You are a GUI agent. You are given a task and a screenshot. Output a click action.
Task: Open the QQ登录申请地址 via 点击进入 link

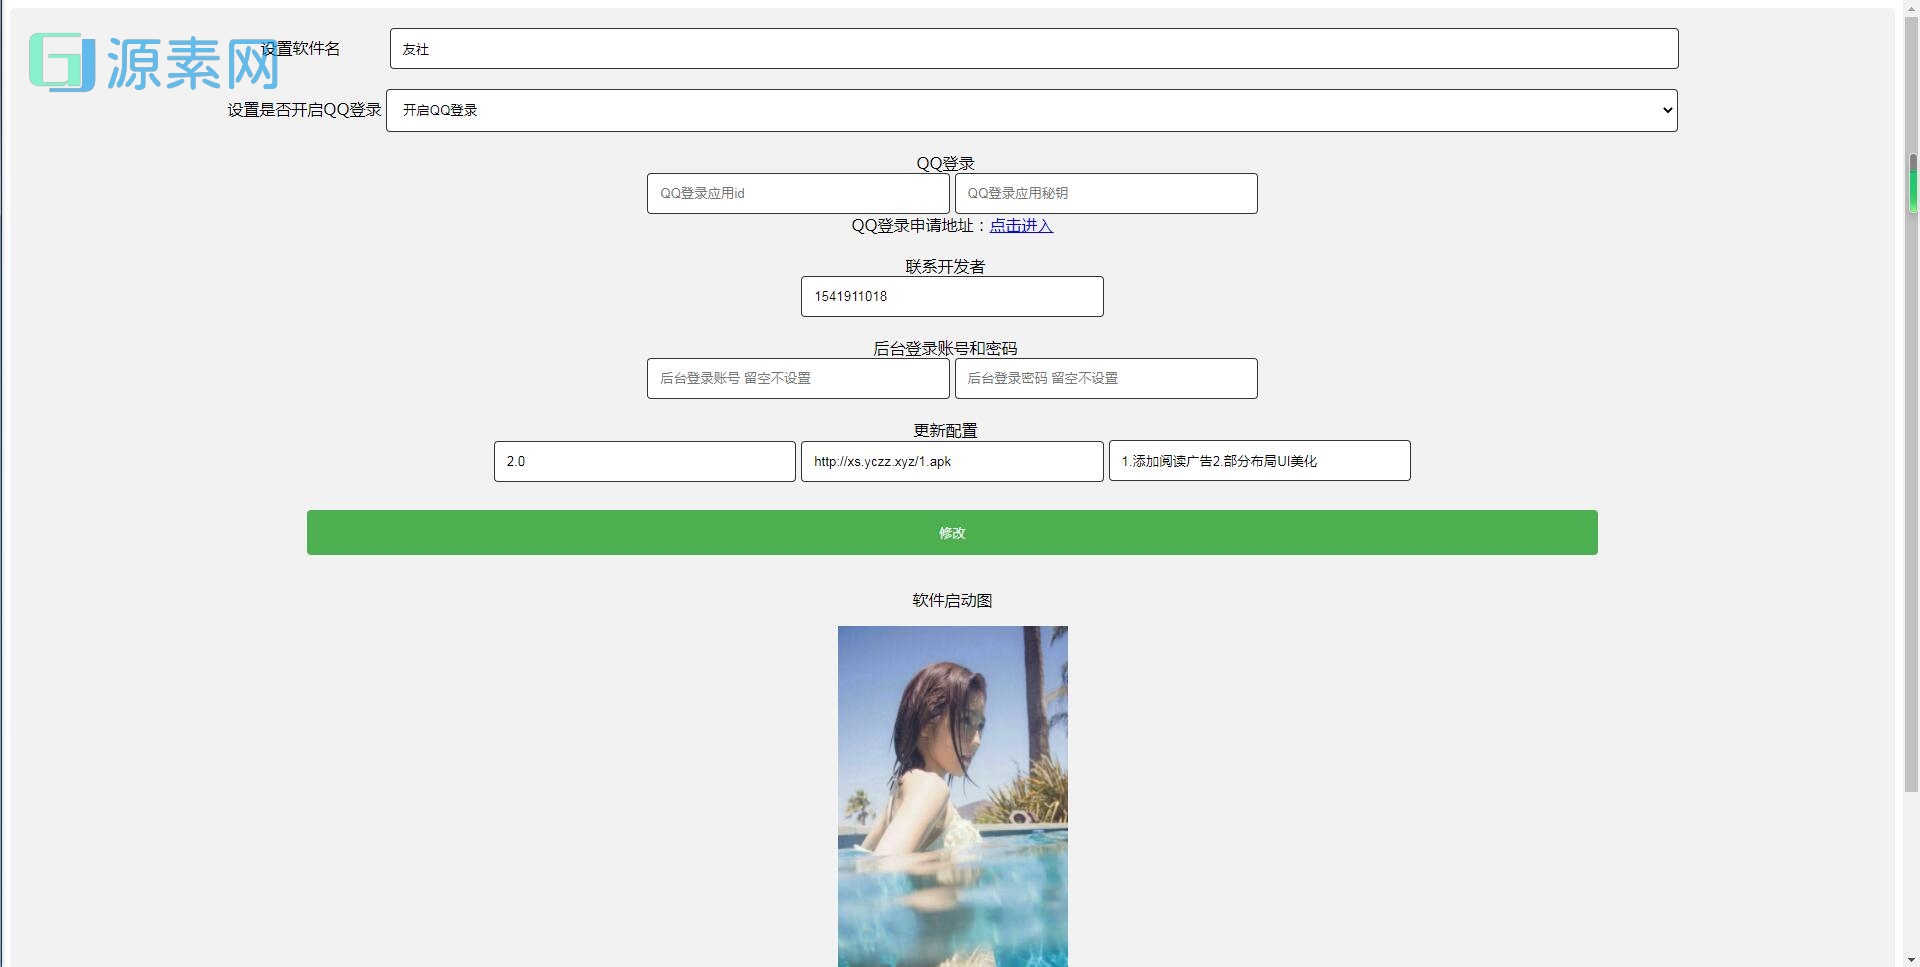click(1020, 226)
